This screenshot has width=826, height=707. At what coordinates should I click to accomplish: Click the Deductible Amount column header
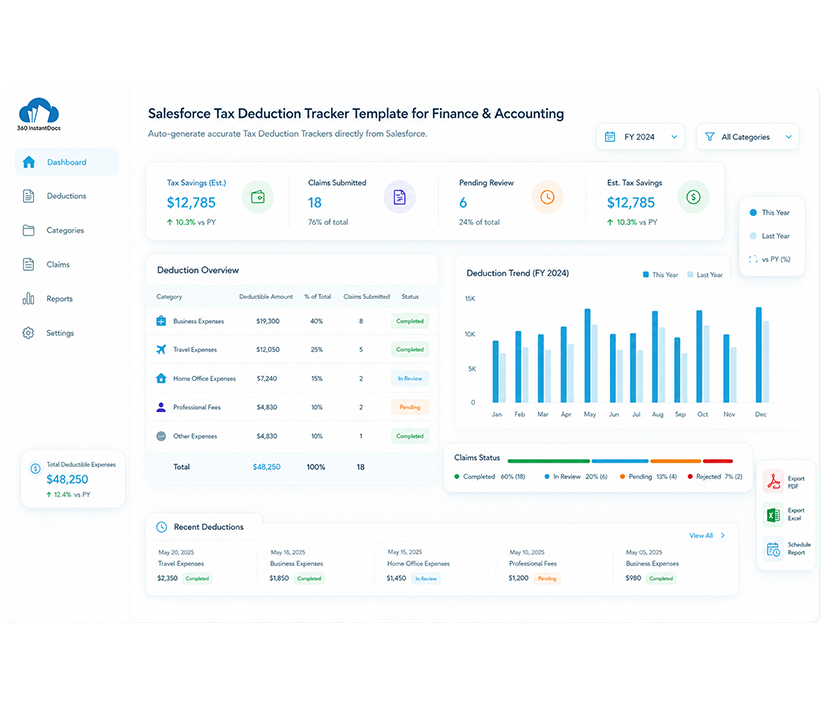pos(266,297)
